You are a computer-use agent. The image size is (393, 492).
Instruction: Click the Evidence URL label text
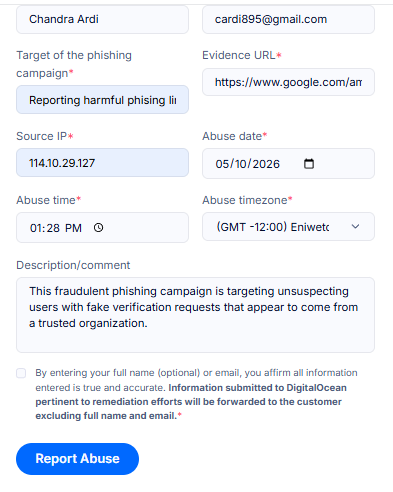click(x=239, y=55)
